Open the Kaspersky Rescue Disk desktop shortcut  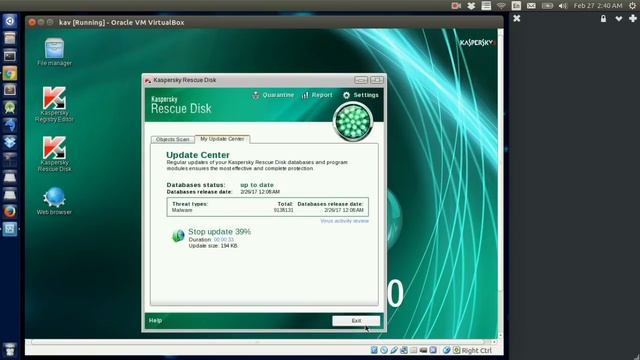[54, 153]
